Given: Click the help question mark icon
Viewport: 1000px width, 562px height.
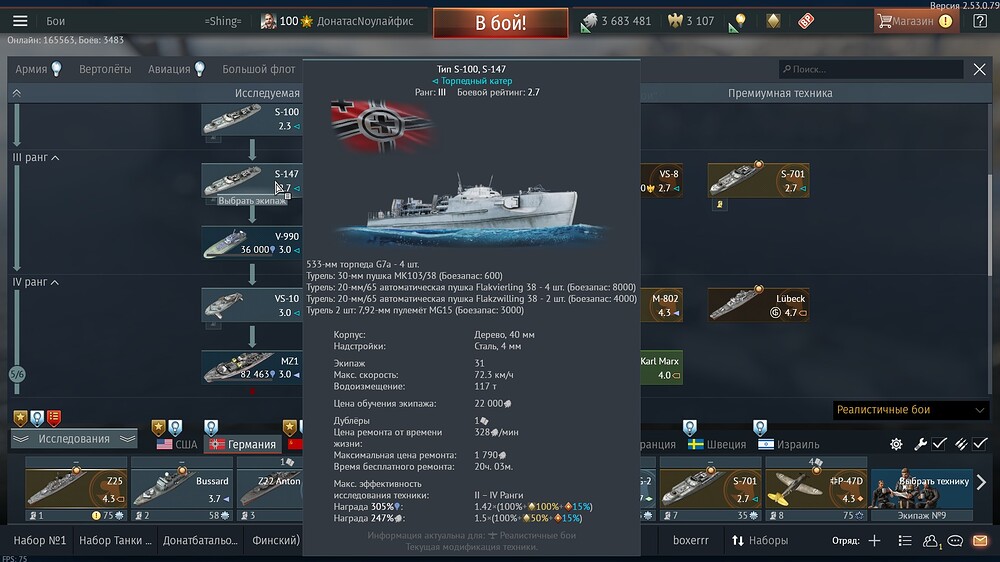Looking at the screenshot, I should pyautogui.click(x=979, y=21).
